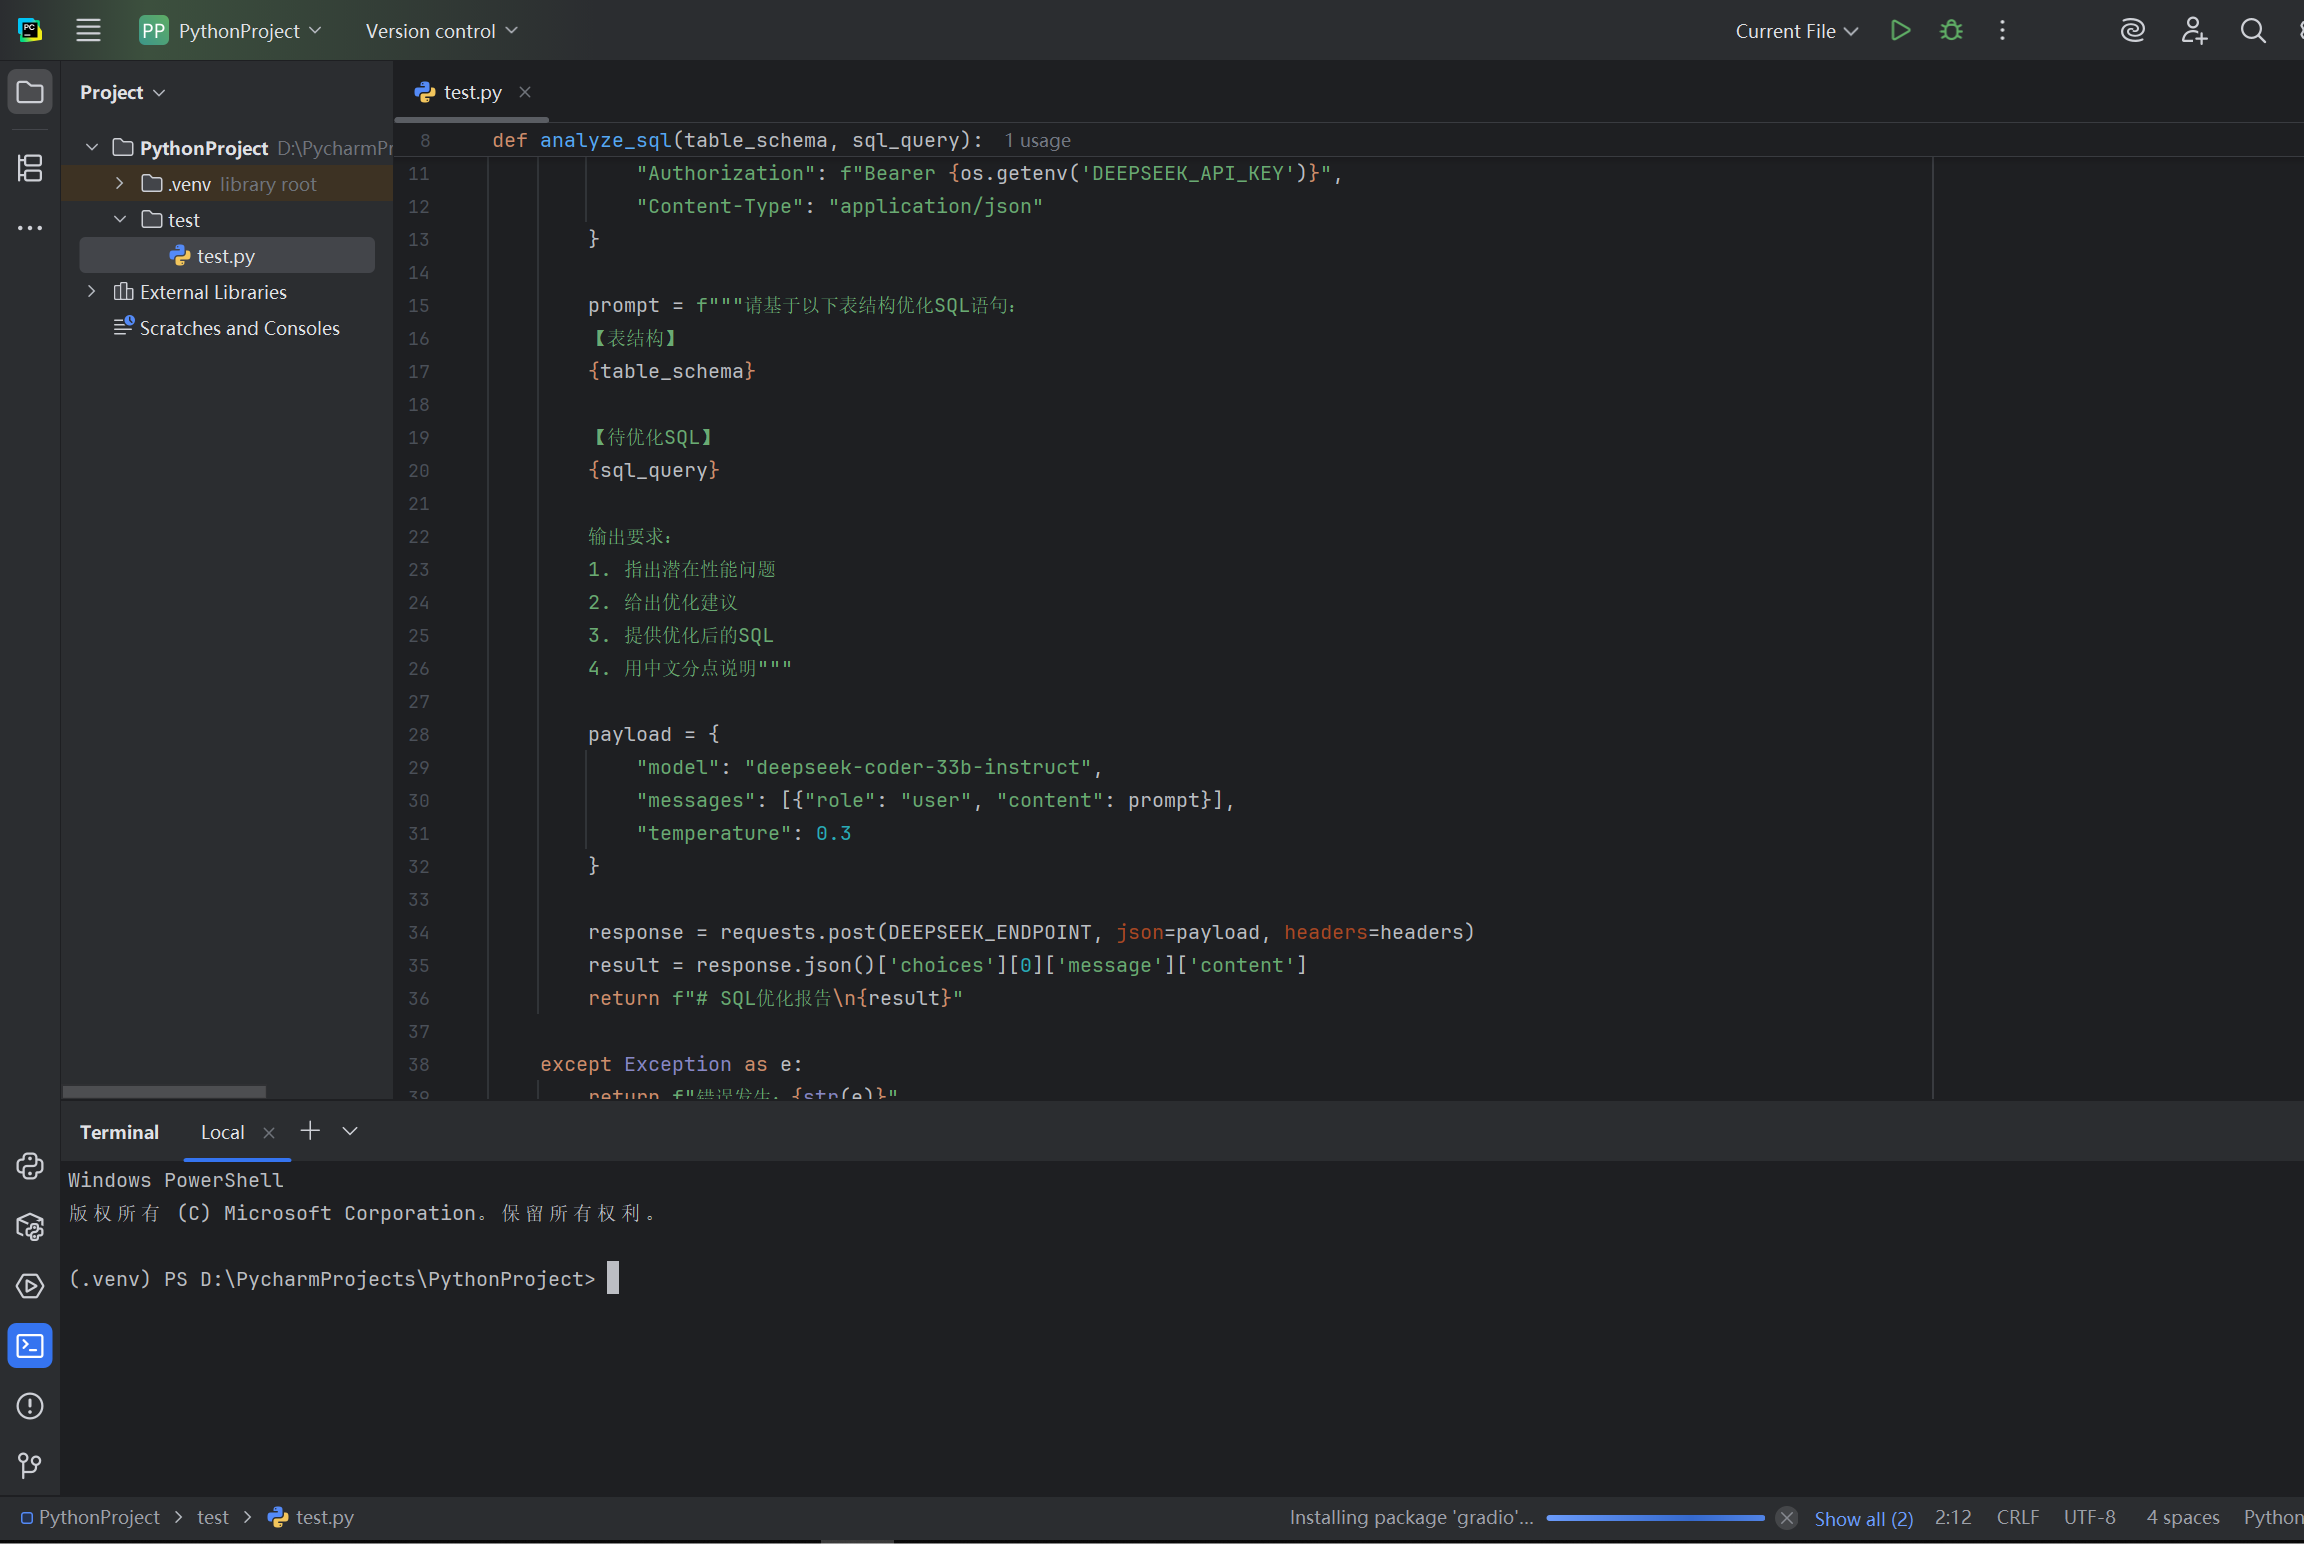
Task: Run the current file with green play icon
Action: [1900, 31]
